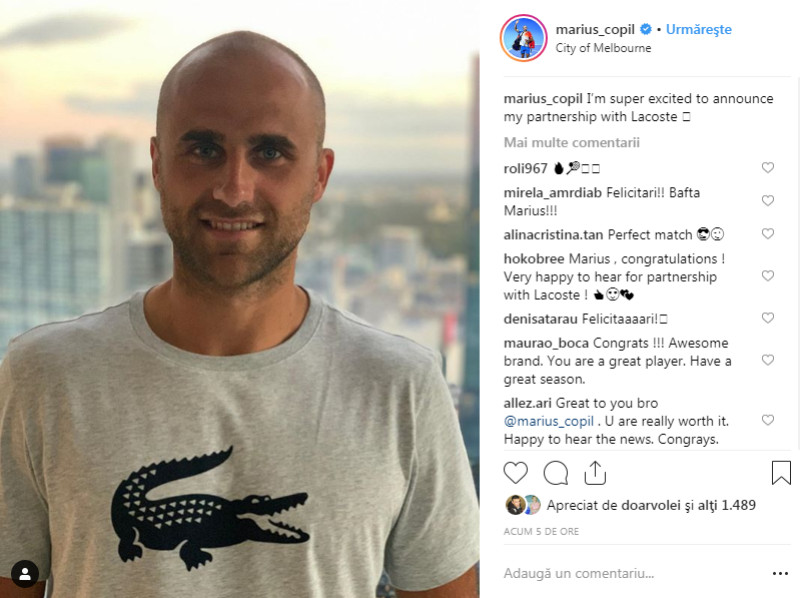
Task: Like hokobree's comment heart
Action: [768, 276]
